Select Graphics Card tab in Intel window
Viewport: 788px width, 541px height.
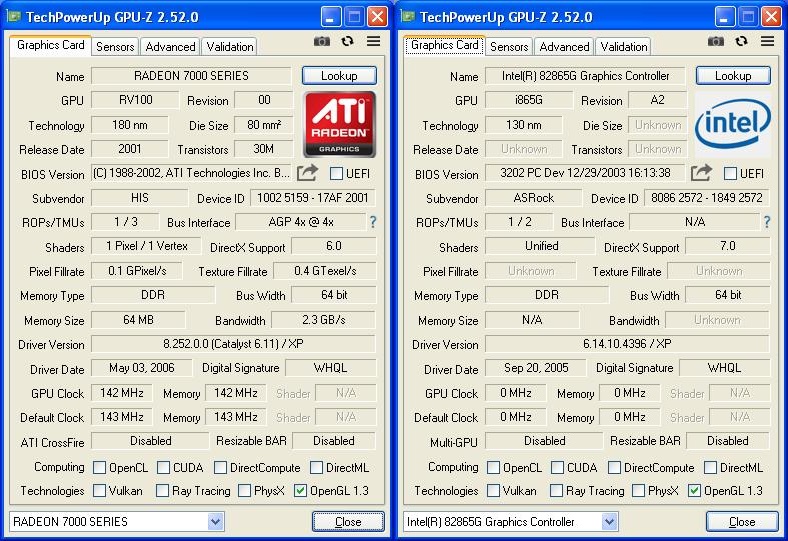[x=444, y=45]
